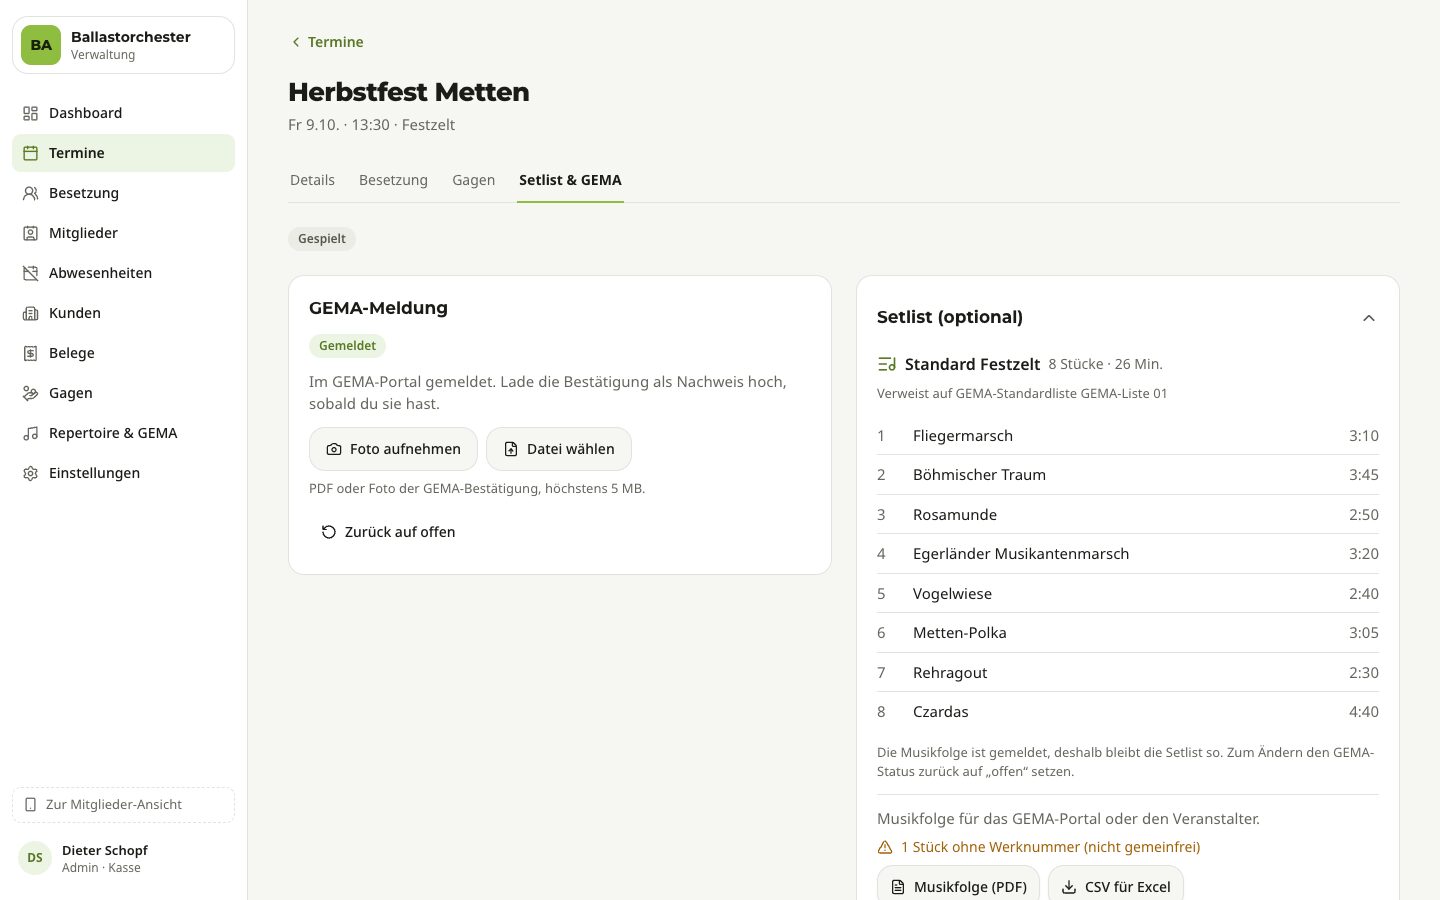Open Dashboard from the sidebar
Viewport: 1440px width, 900px height.
click(123, 113)
